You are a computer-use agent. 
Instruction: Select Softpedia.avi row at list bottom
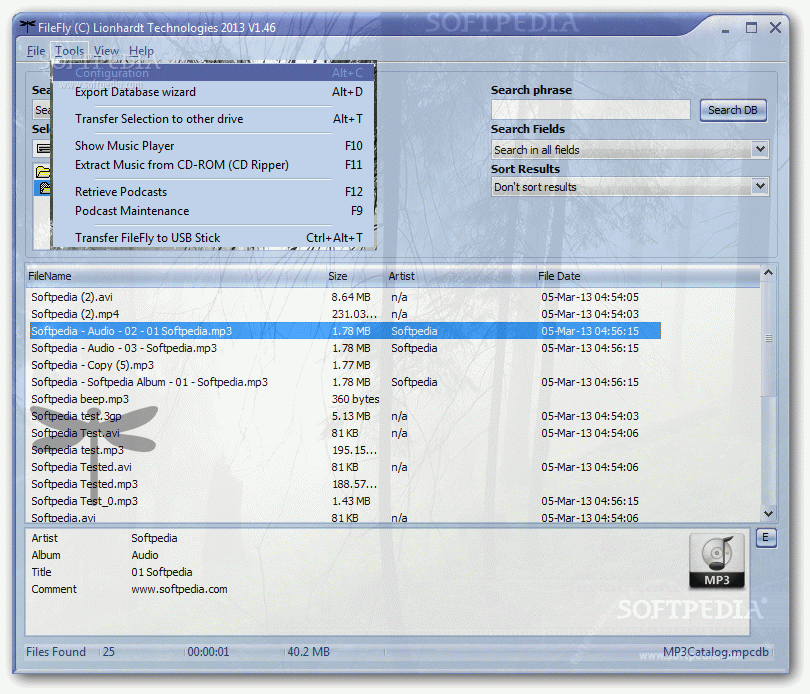345,517
